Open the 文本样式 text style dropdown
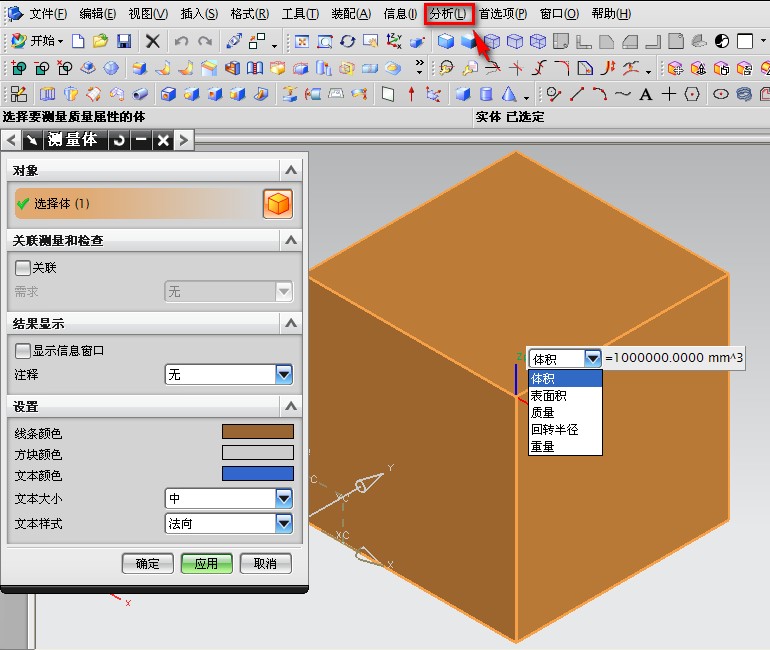This screenshot has height=650, width=770. pos(229,523)
